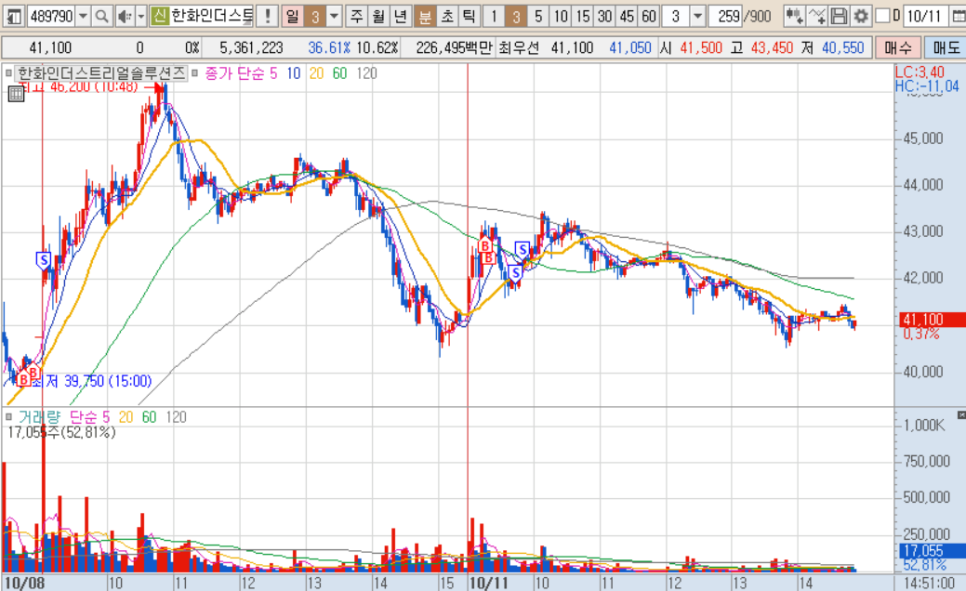
Task: Toggle the D checkbox near the date
Action: pos(882,15)
